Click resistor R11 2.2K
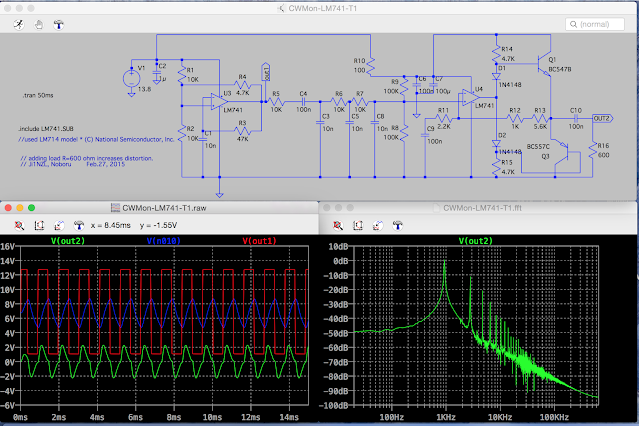This screenshot has width=639, height=426. (443, 119)
